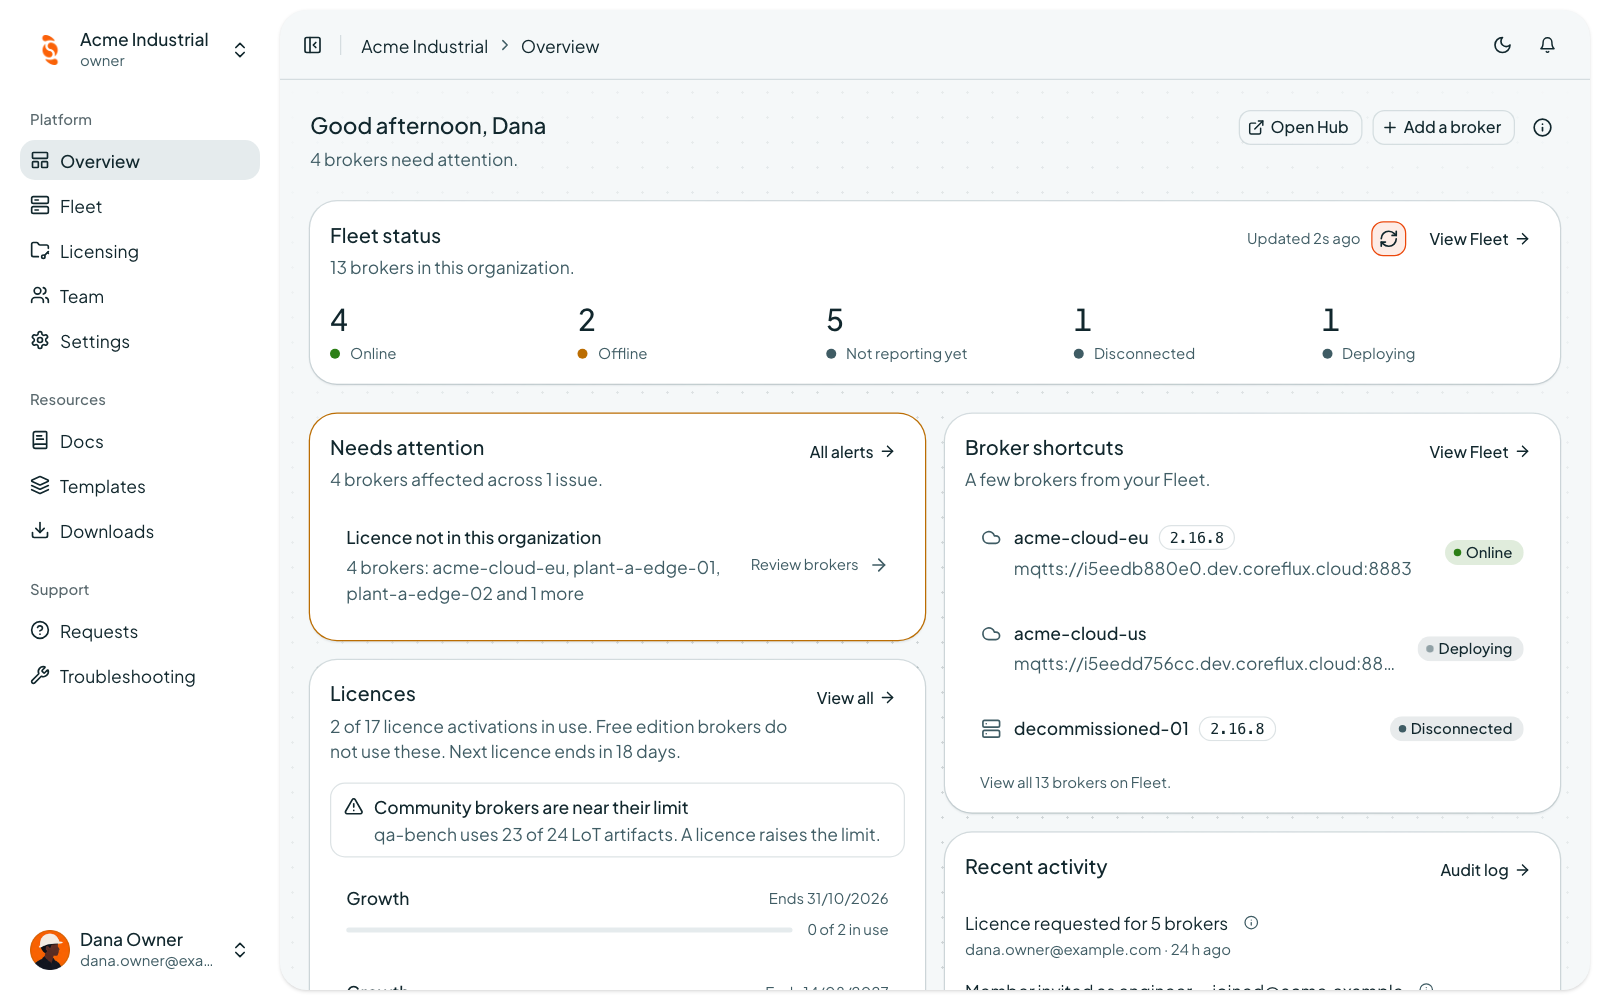
Task: Open acme-cloud-us broker shortcut
Action: point(1252,648)
